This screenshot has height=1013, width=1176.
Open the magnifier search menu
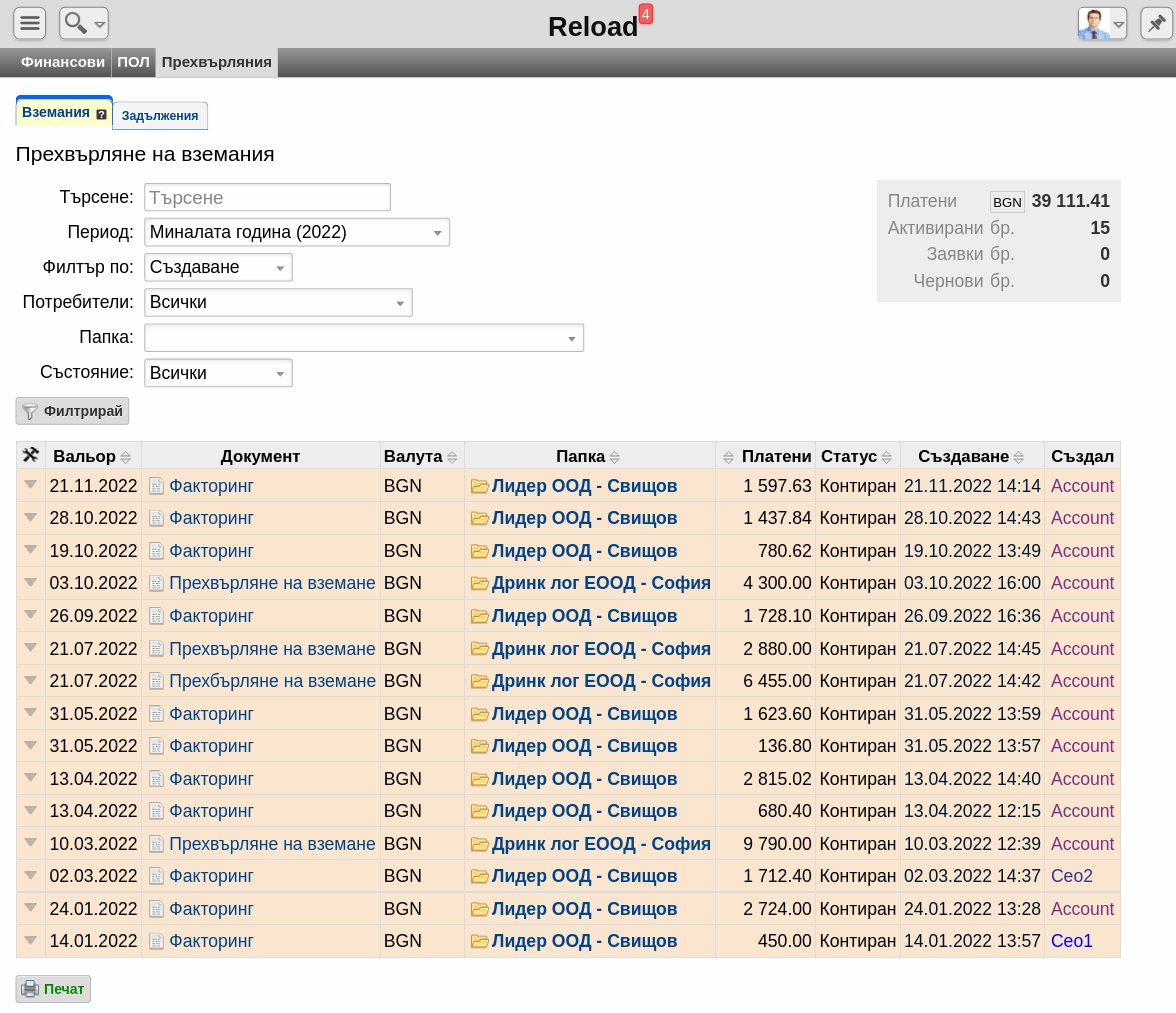click(84, 23)
